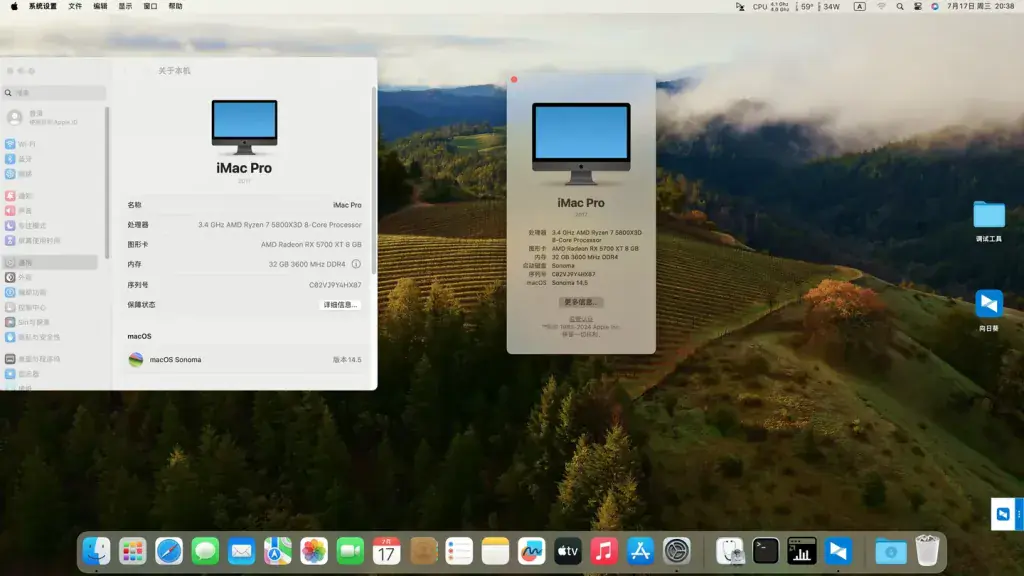Launch the Apple TV app in the Dock

pyautogui.click(x=568, y=551)
